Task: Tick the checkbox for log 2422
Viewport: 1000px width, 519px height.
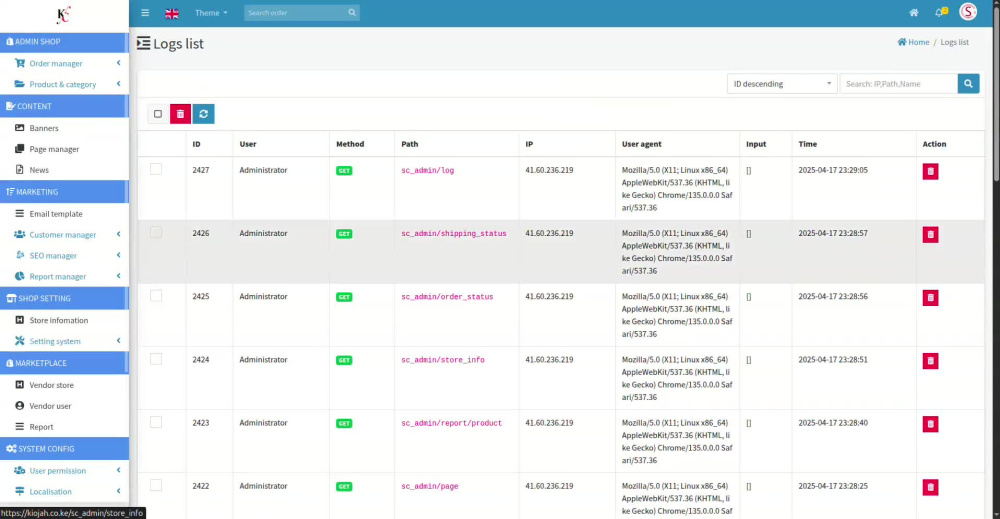Action: tap(156, 485)
